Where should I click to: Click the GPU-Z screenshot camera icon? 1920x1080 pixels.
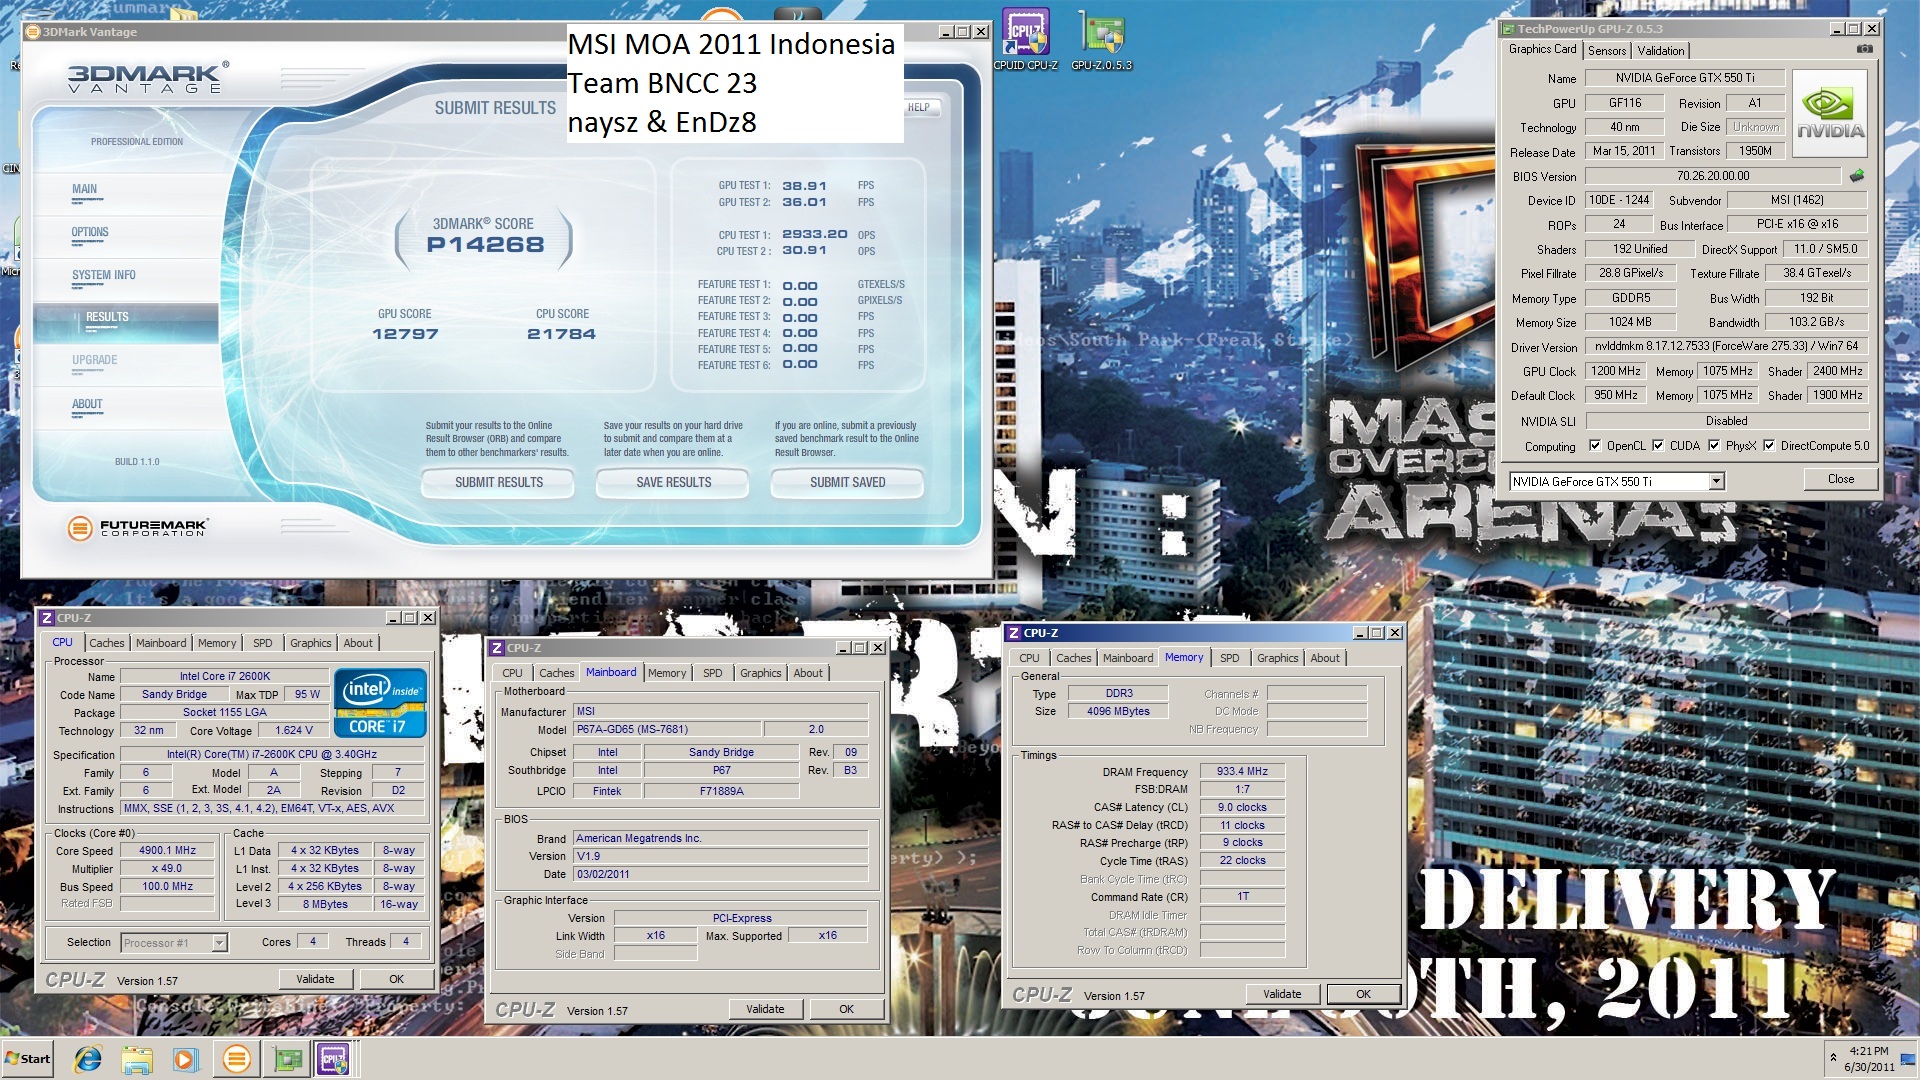(x=1864, y=49)
